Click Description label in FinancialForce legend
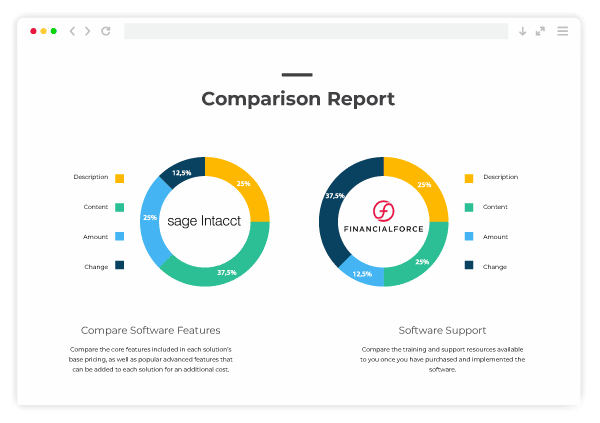Screen dimensions: 600x423 coord(501,177)
